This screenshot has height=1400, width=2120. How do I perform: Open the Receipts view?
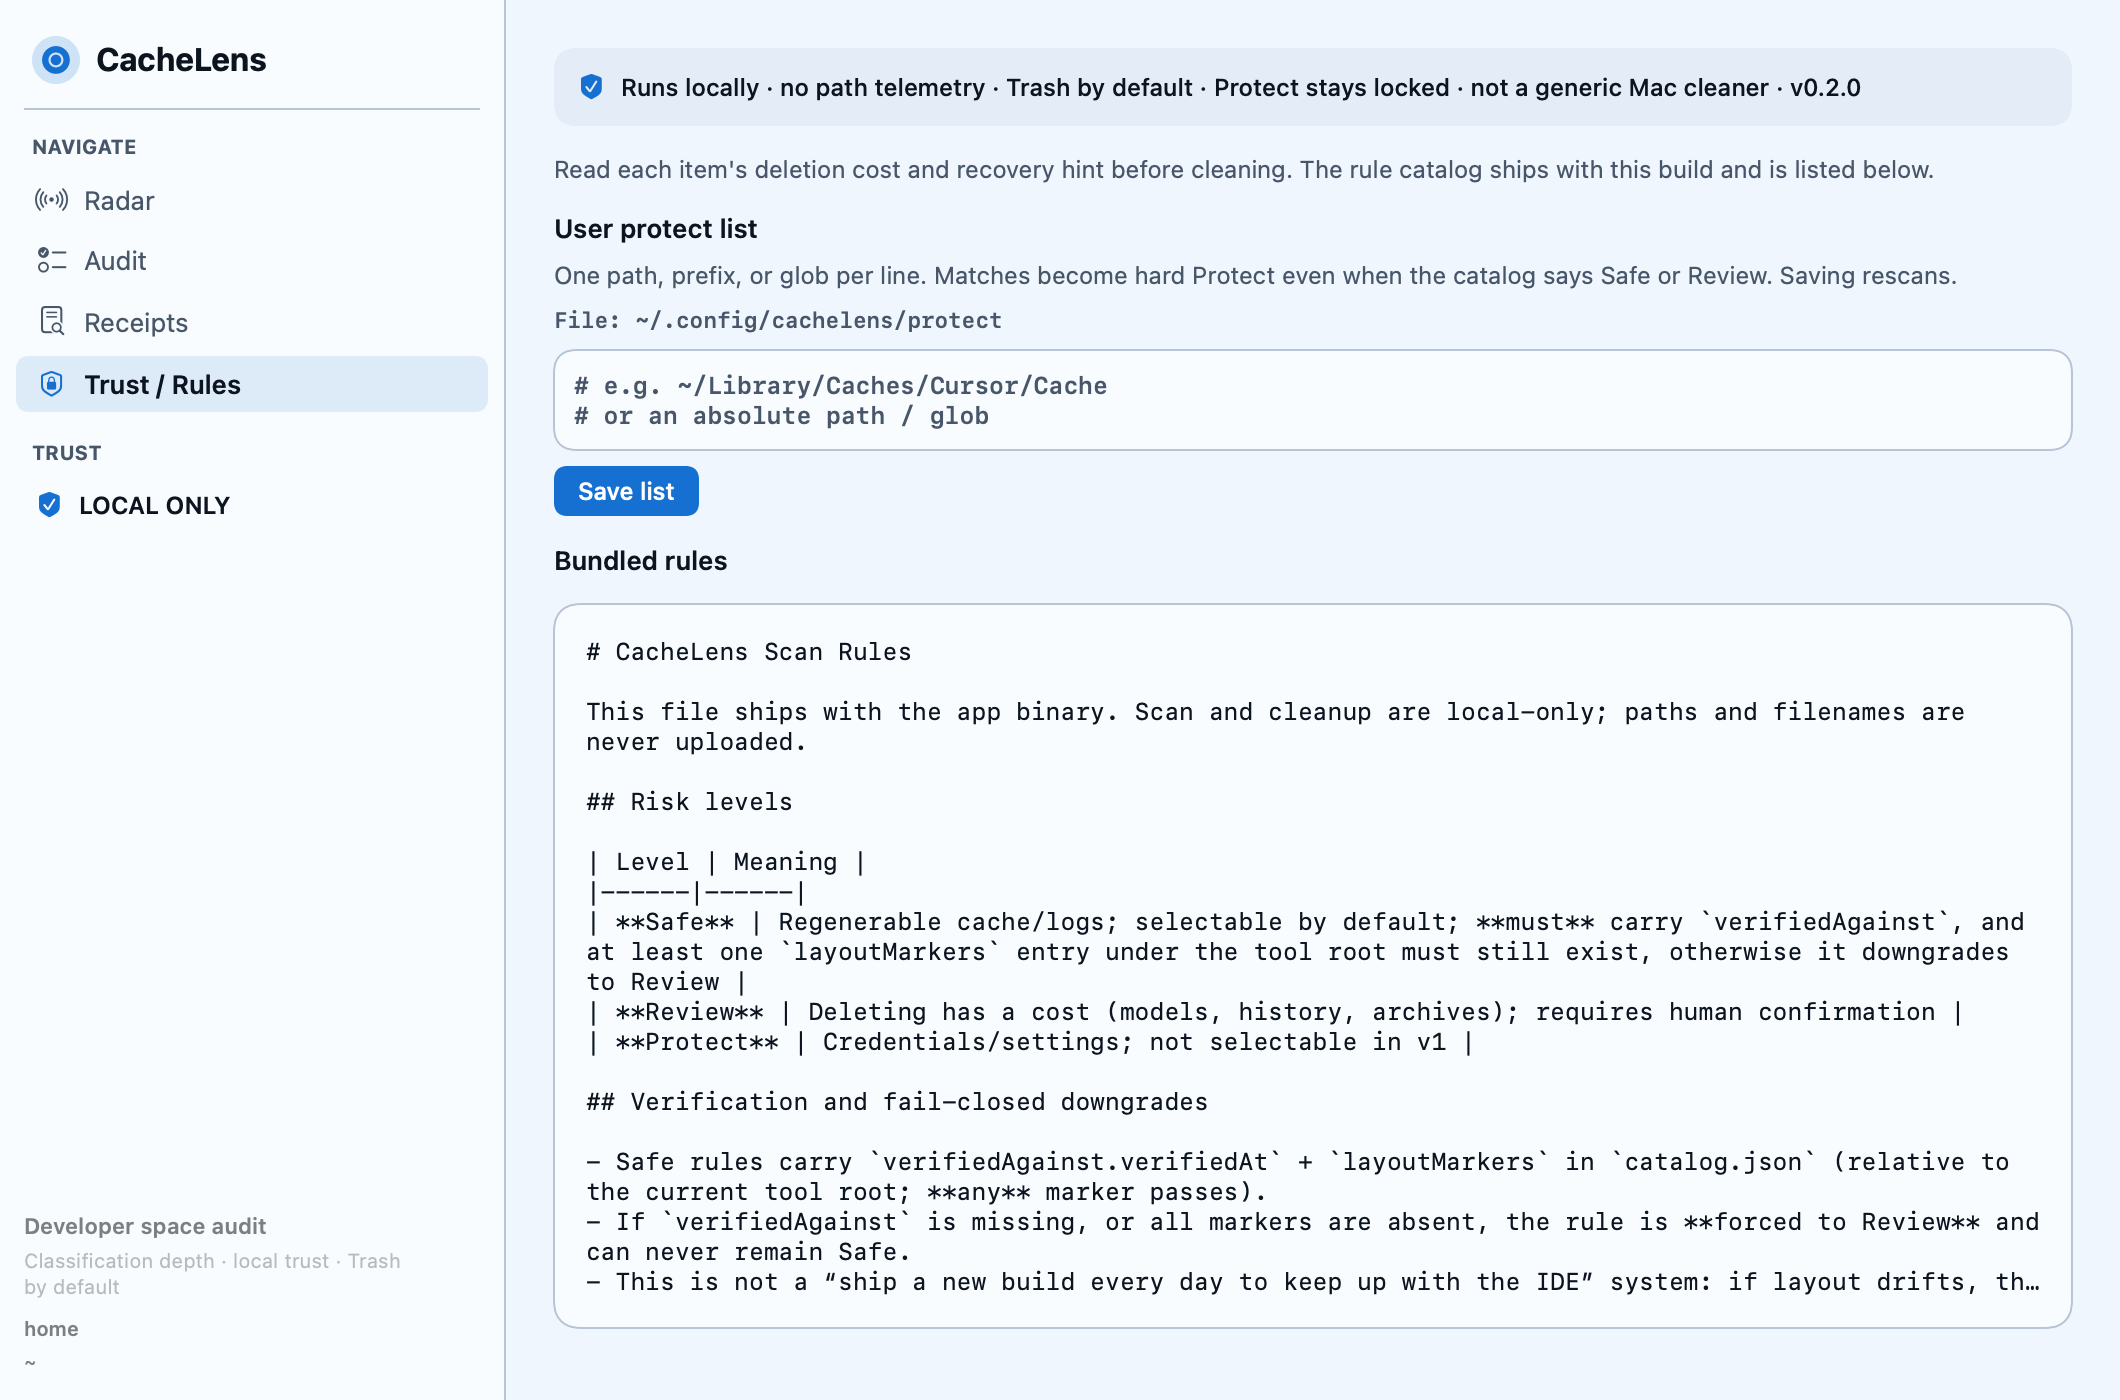pos(252,322)
